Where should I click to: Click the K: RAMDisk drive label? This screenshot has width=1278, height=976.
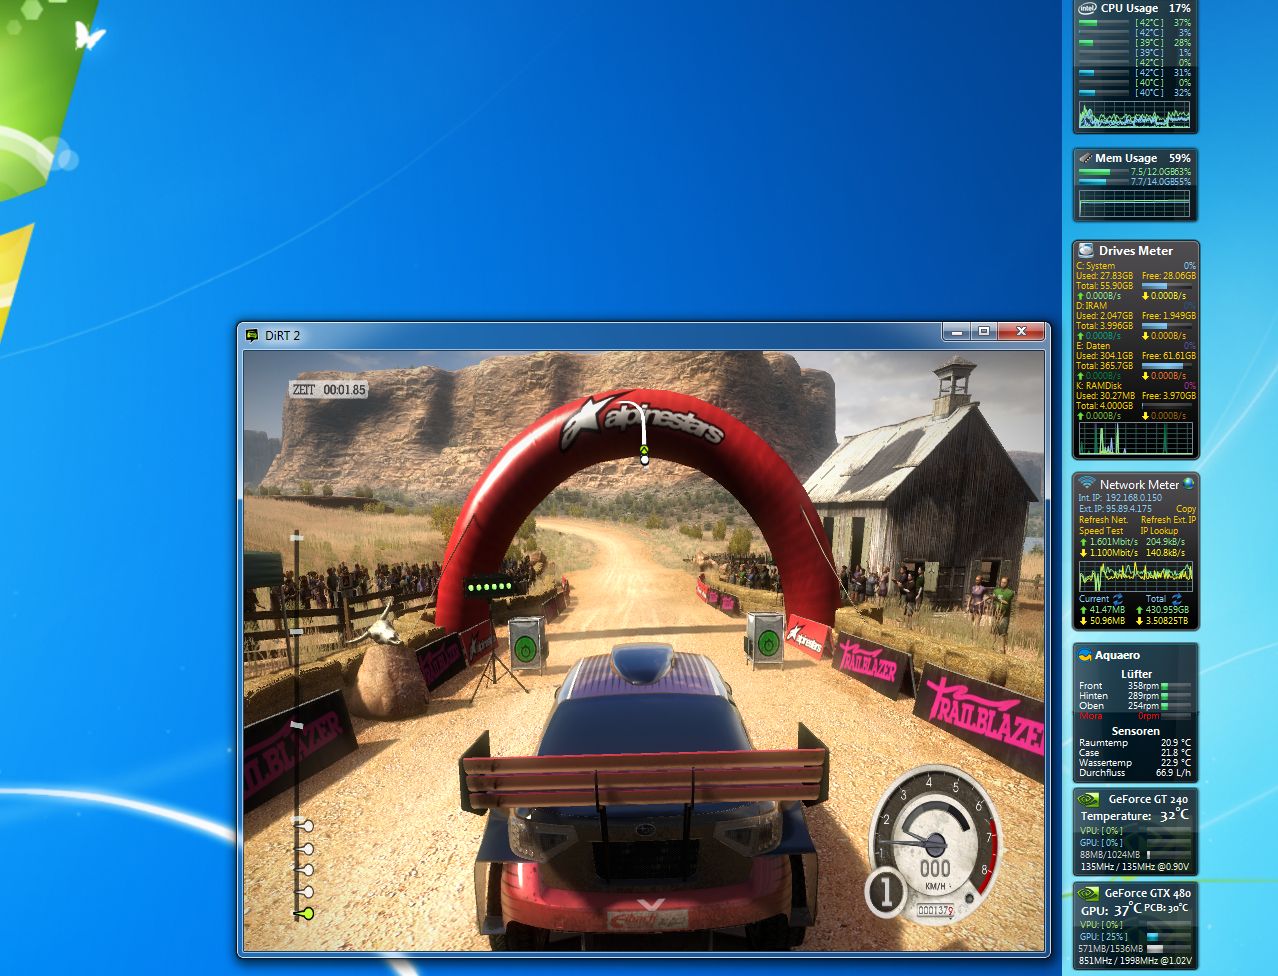1099,386
